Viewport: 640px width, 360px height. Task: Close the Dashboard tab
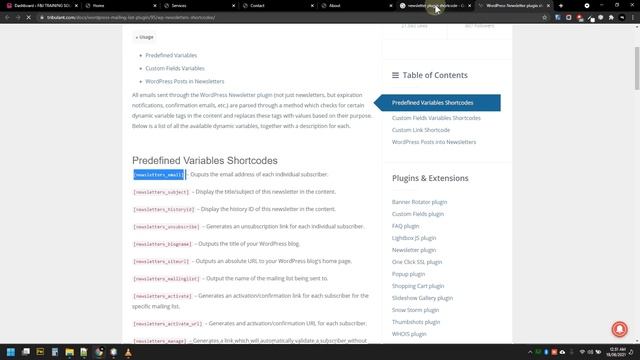[x=76, y=6]
